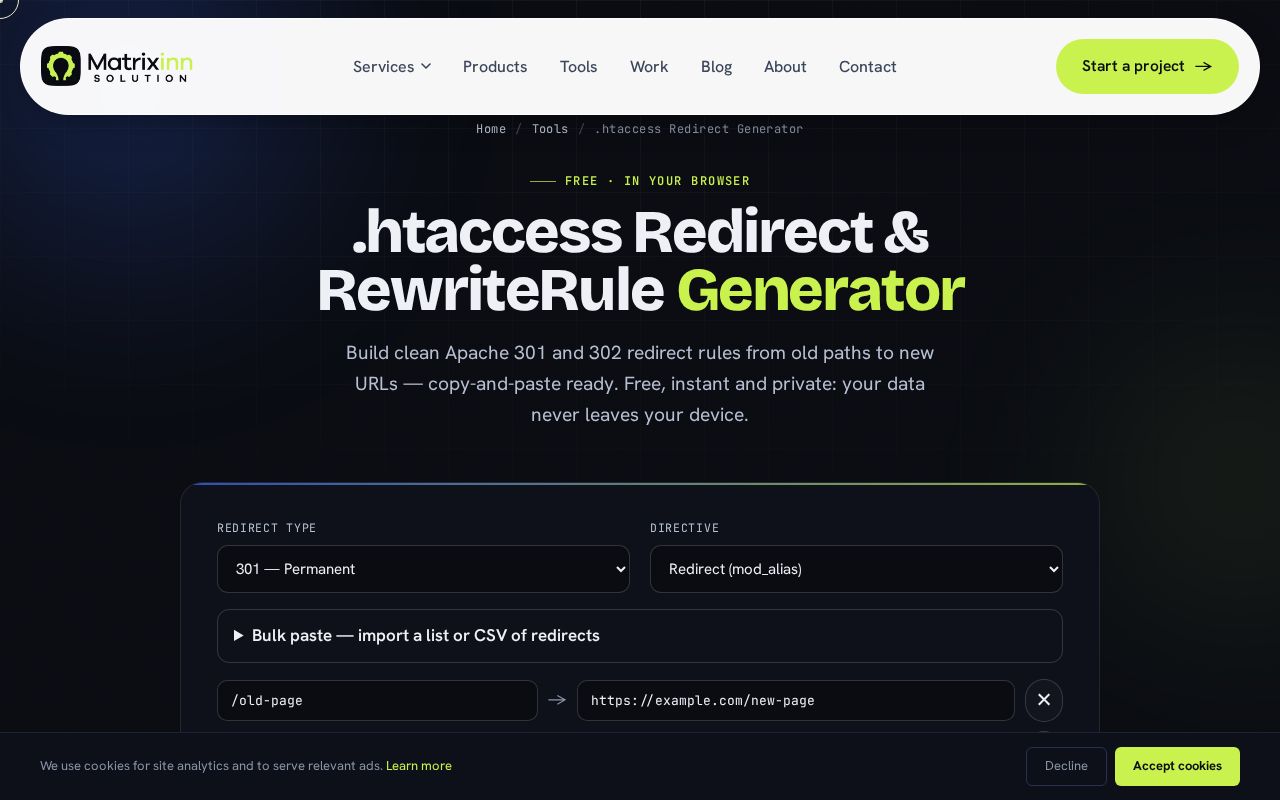This screenshot has width=1280, height=800.
Task: Accept cookies
Action: 1177,766
